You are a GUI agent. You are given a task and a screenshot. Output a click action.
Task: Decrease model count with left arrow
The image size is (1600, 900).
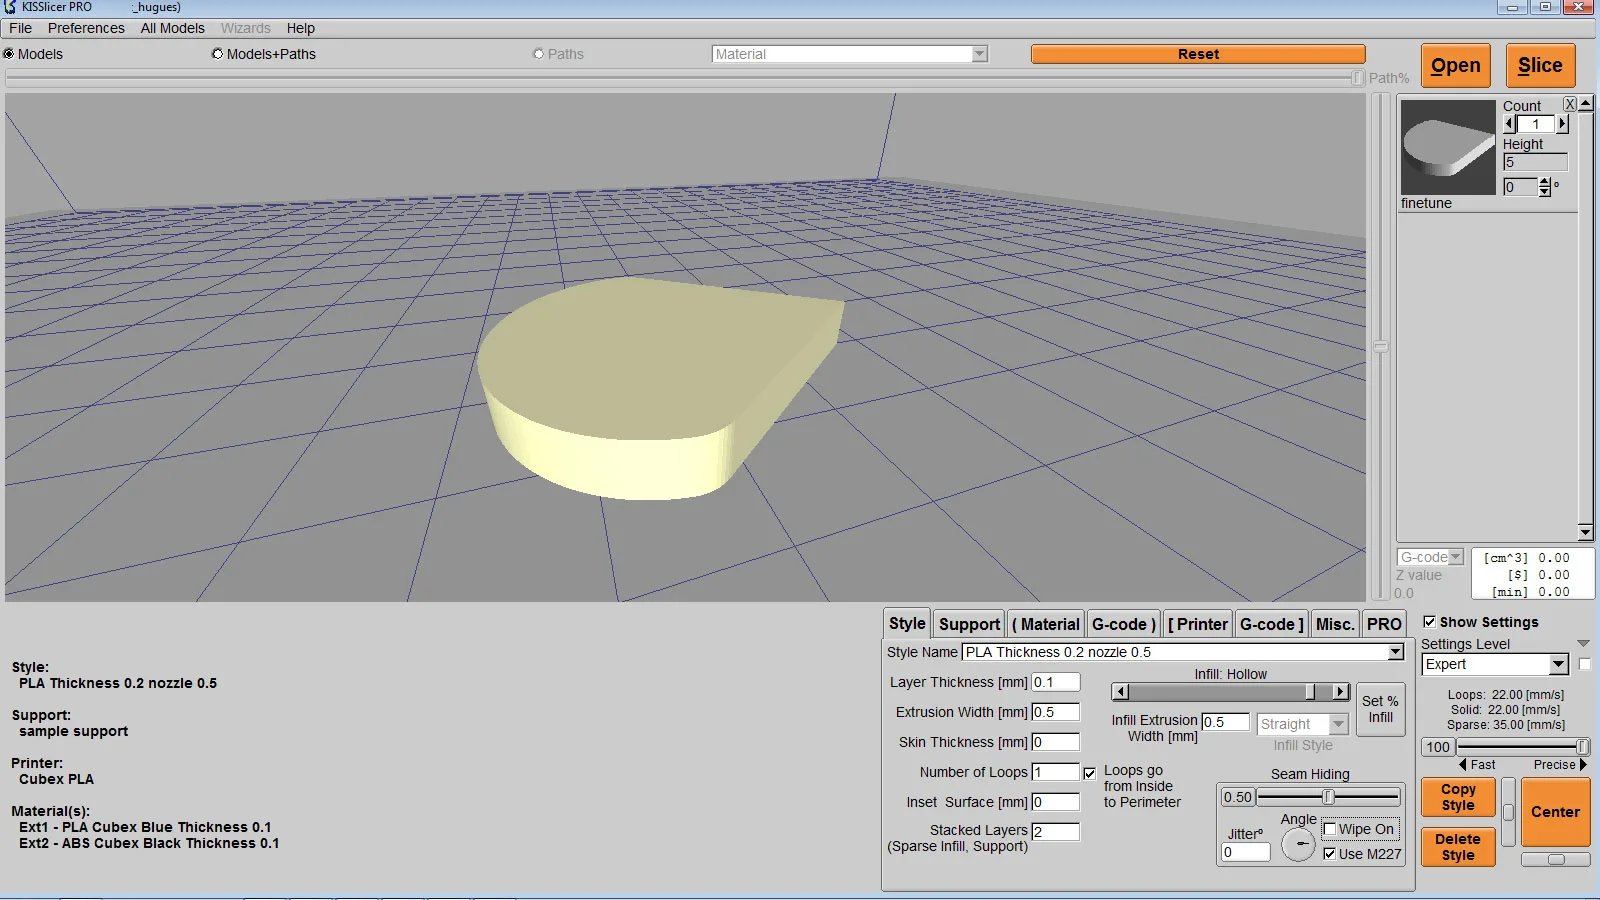pos(1510,124)
